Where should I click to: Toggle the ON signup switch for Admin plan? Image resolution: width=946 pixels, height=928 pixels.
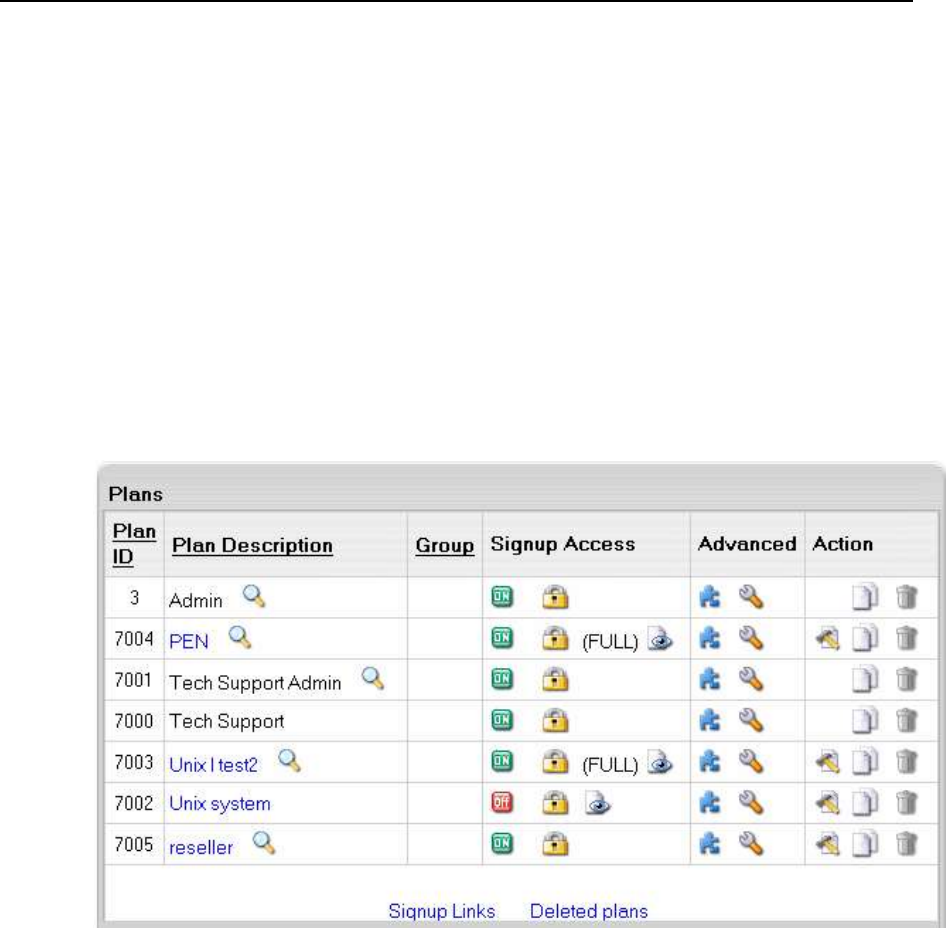(502, 597)
